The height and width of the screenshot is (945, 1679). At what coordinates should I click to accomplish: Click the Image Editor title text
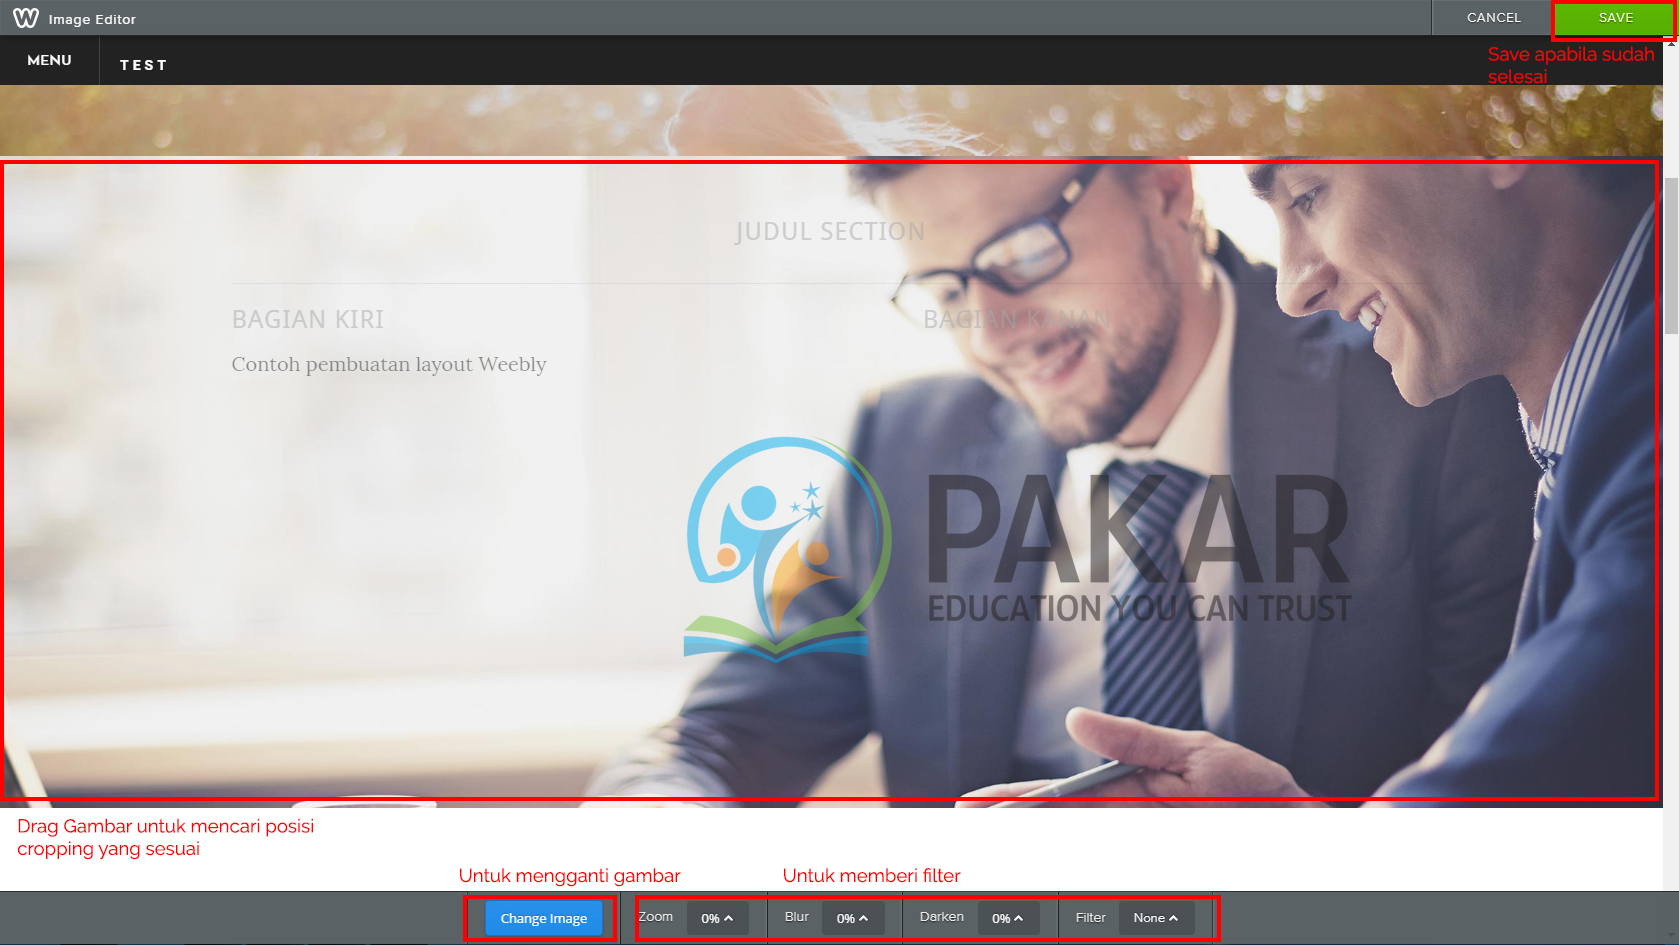[92, 19]
